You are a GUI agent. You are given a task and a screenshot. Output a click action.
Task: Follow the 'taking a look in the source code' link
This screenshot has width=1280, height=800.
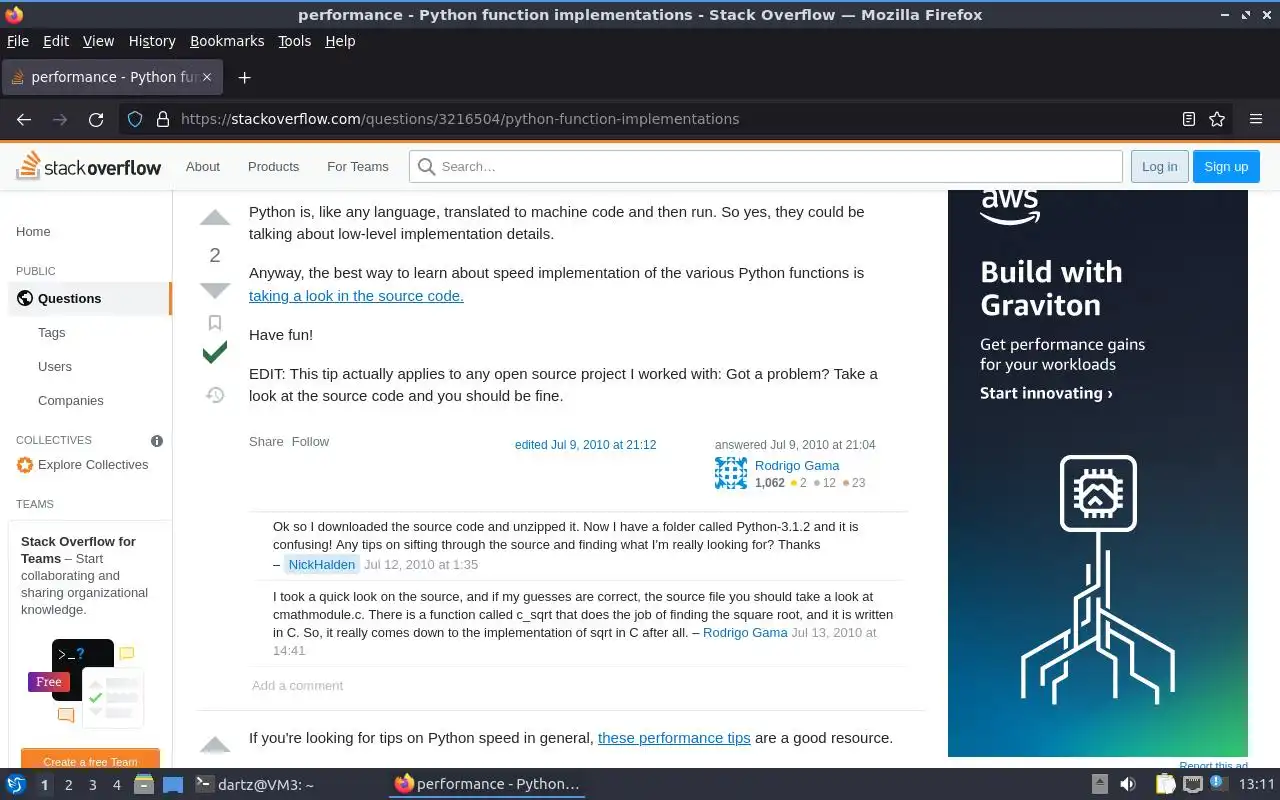(356, 296)
